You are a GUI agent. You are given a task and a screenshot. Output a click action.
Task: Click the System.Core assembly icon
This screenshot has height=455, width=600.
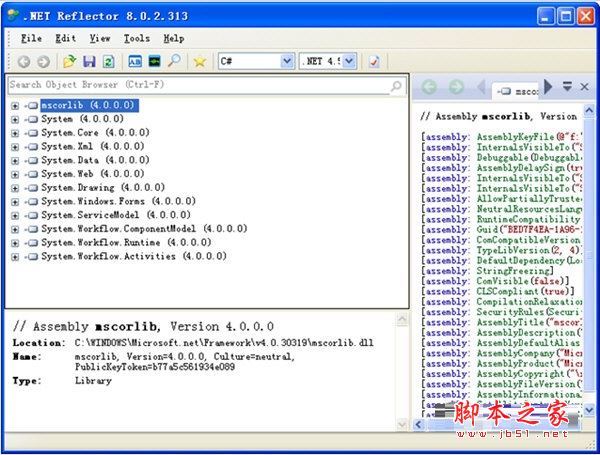point(33,133)
